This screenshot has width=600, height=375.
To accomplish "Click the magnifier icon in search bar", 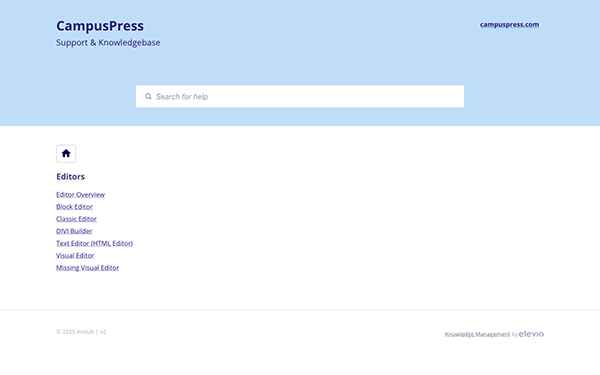I will [x=148, y=96].
